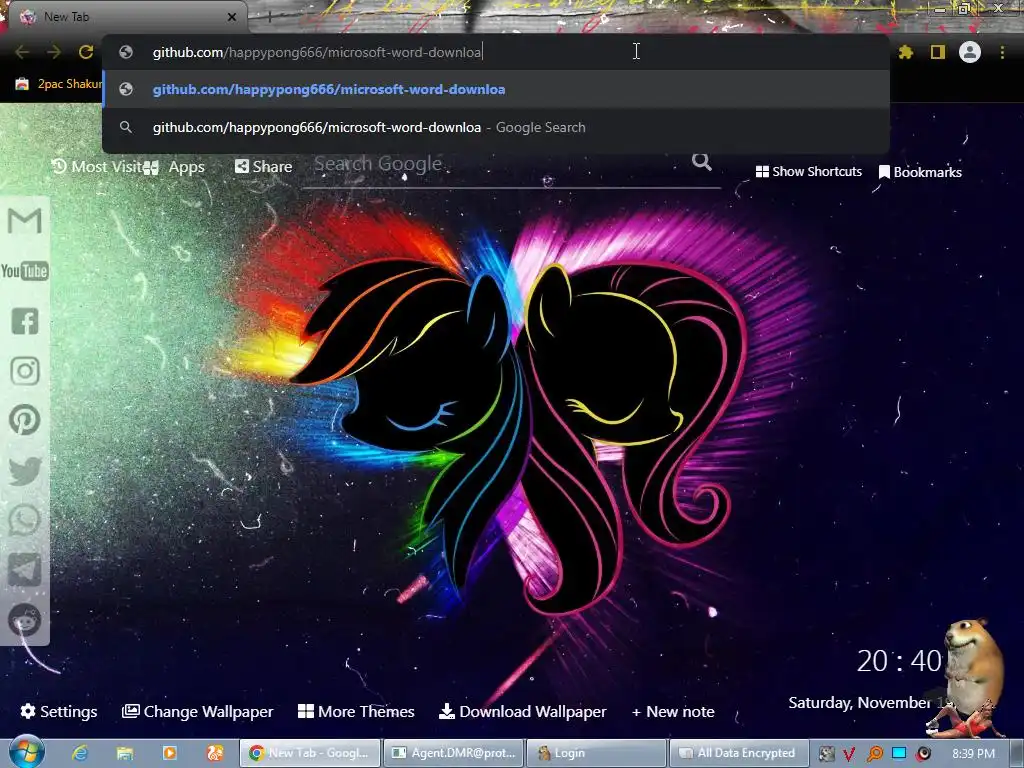Open the 2pac Shakur bookmark

[59, 84]
